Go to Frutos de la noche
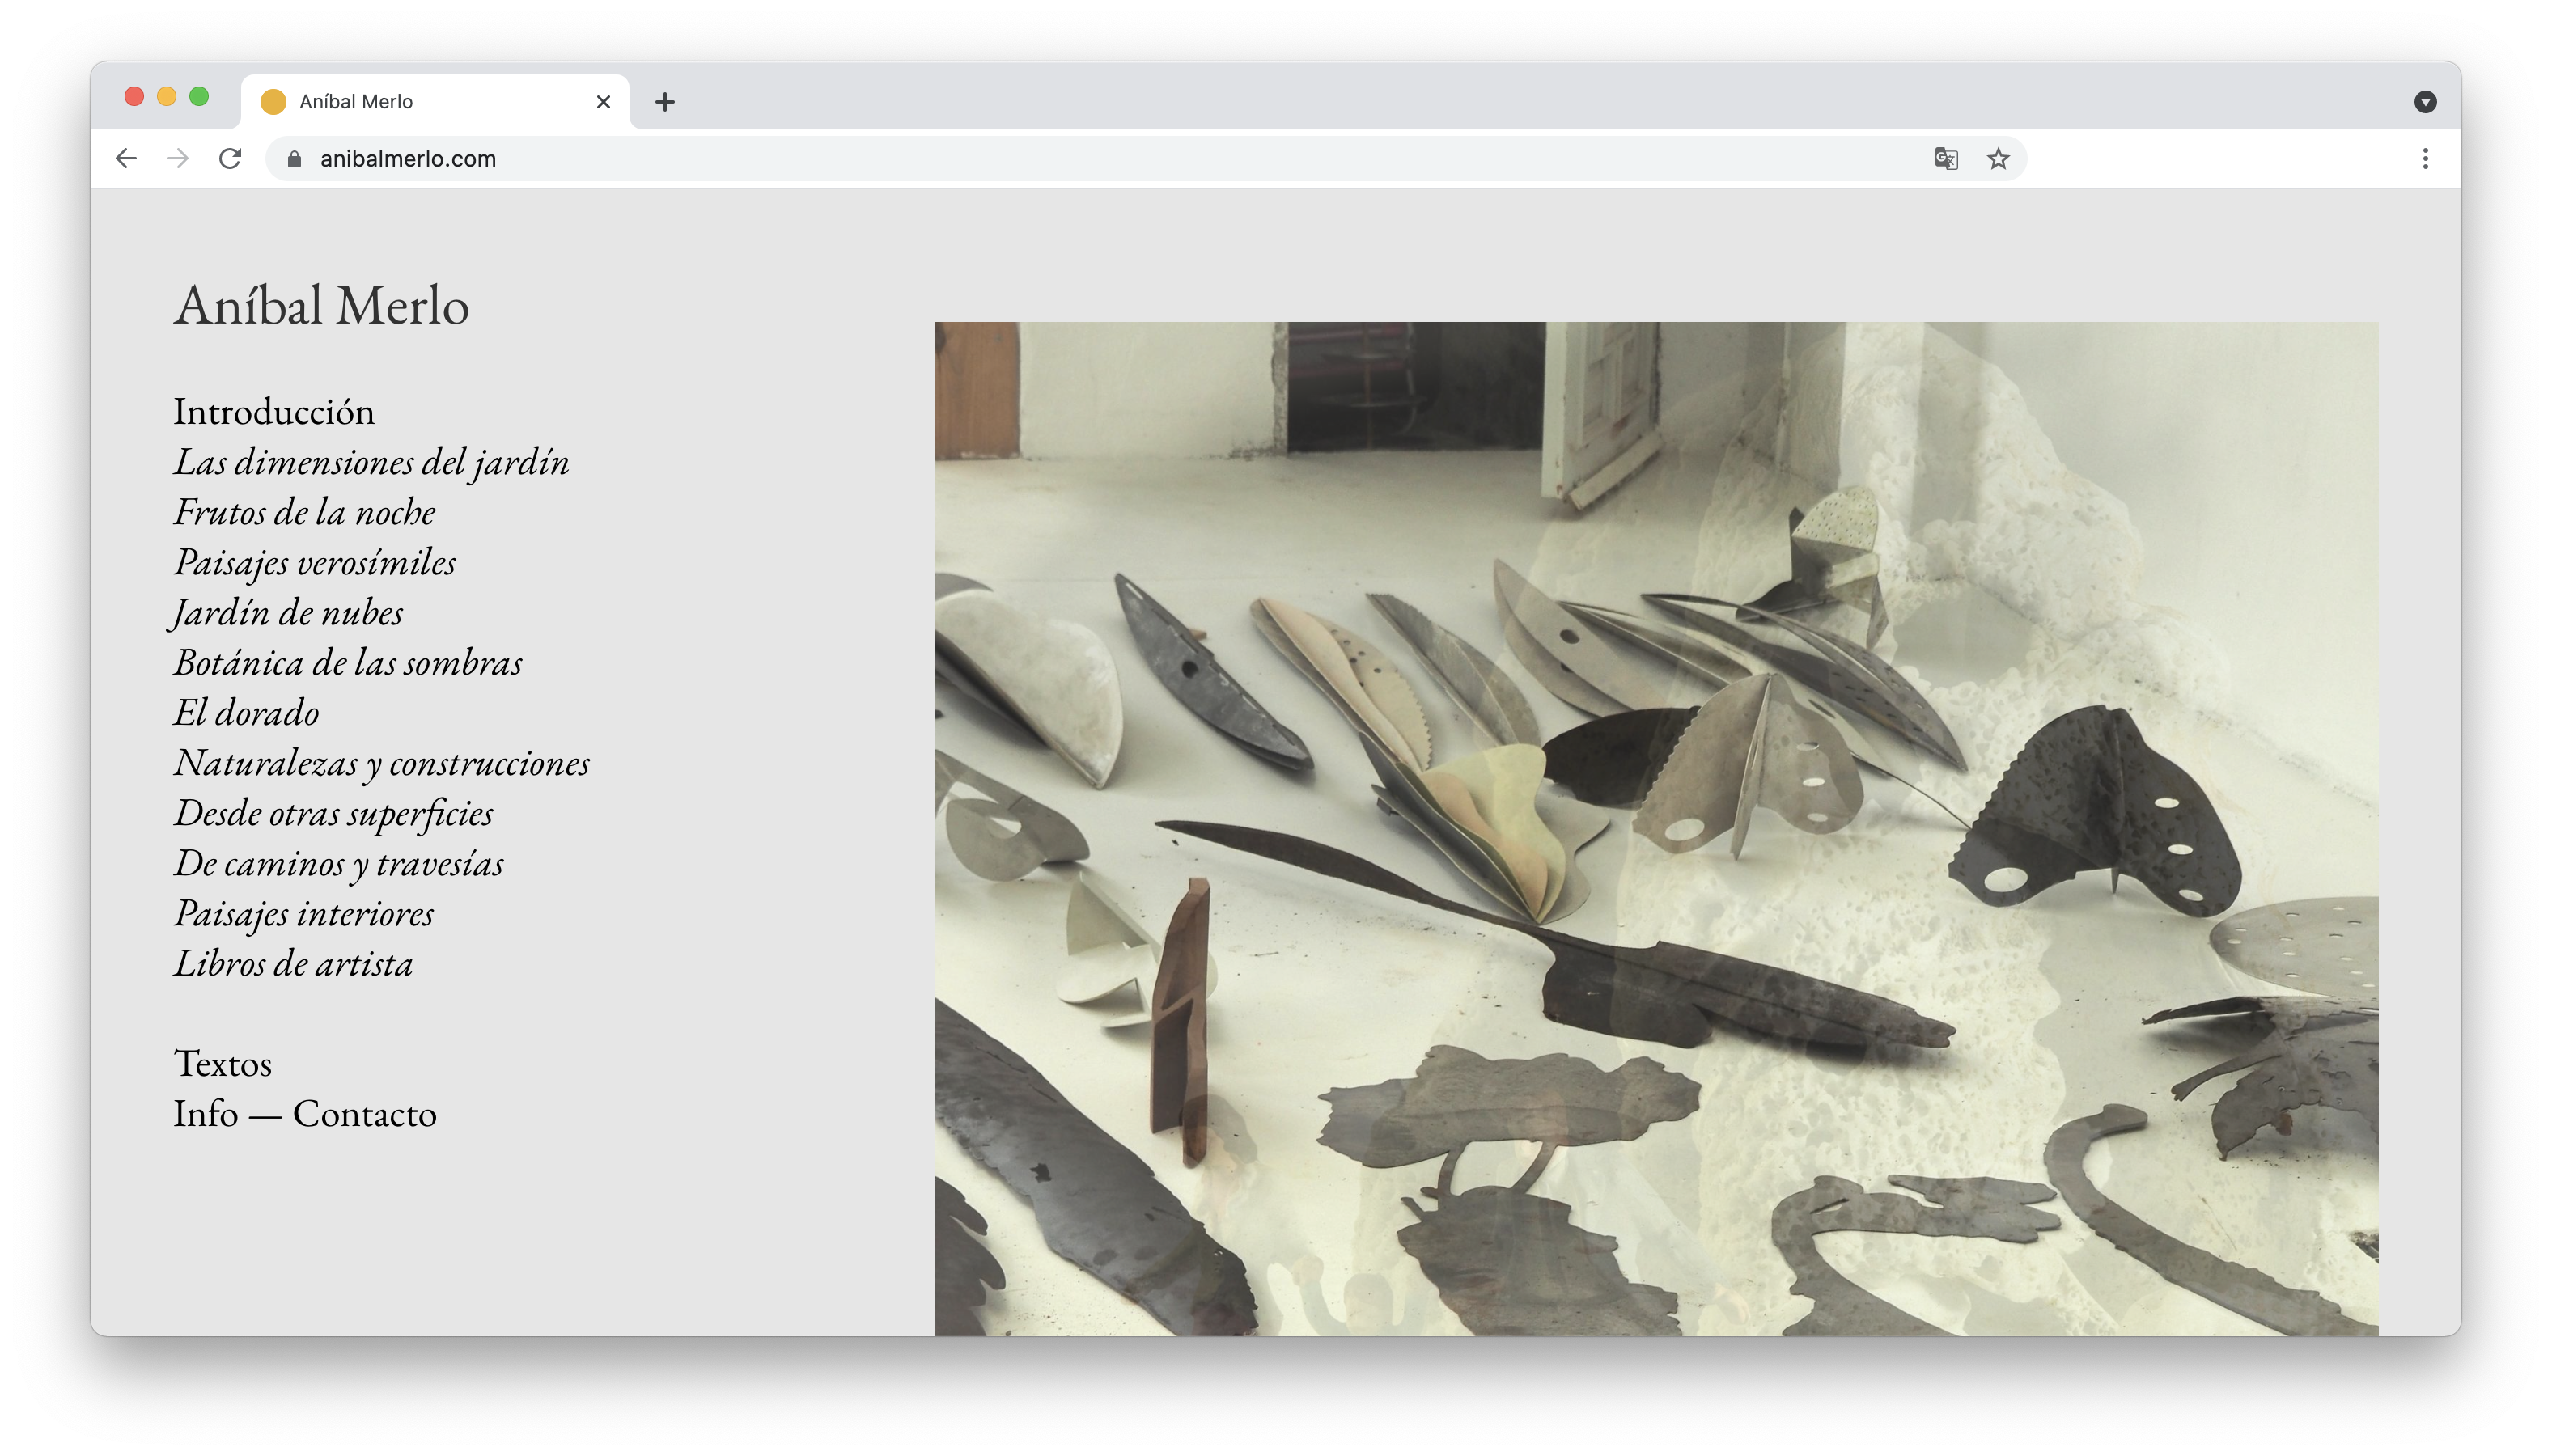Screen dimensions: 2552x1456 [x=304, y=512]
